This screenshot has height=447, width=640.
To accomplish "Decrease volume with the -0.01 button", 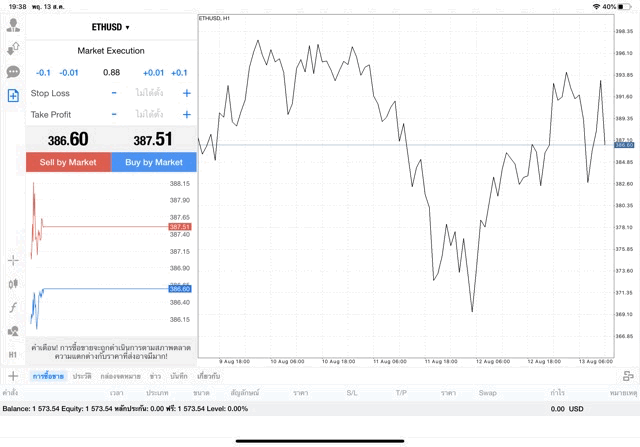I will click(x=69, y=72).
